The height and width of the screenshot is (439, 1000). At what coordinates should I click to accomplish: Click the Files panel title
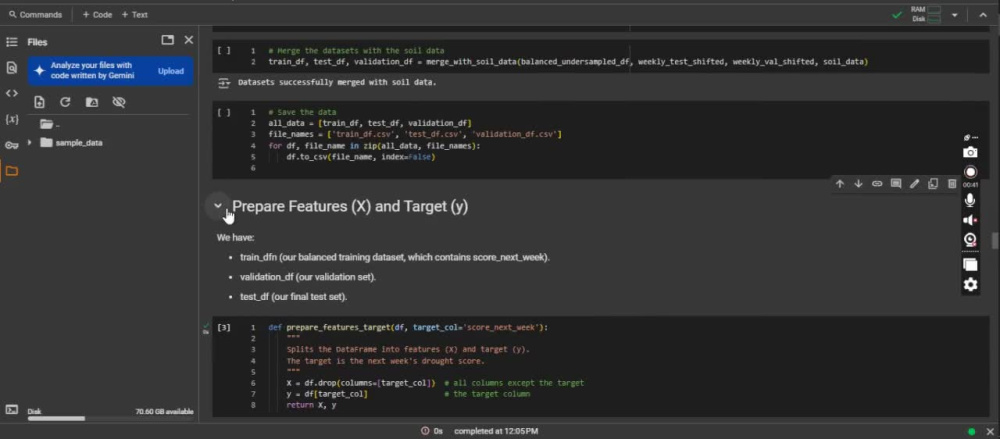38,42
